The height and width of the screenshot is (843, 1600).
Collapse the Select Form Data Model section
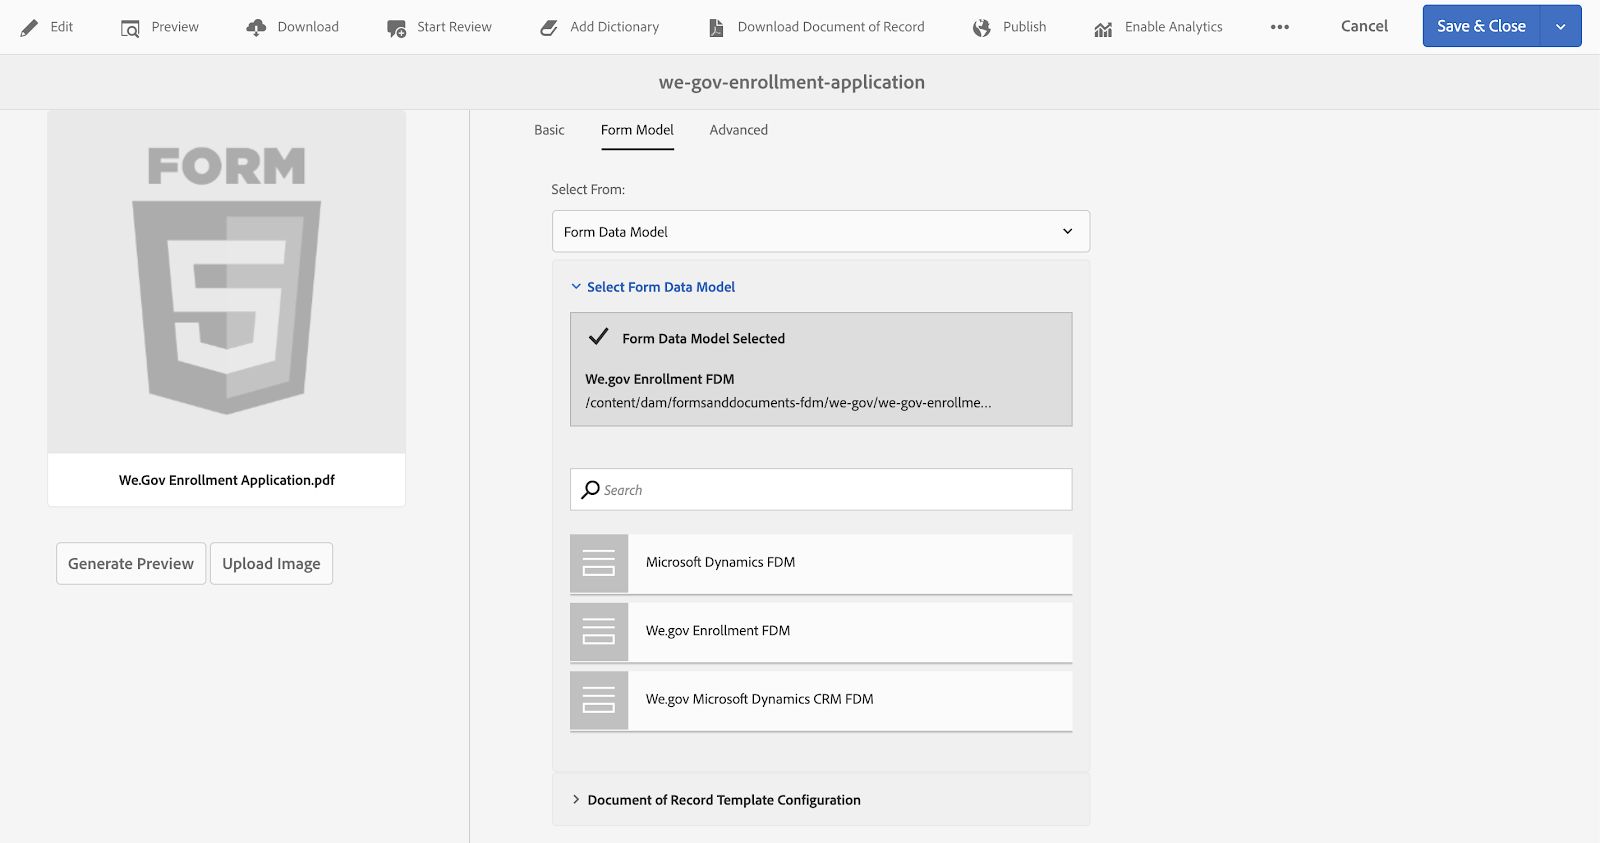click(576, 287)
